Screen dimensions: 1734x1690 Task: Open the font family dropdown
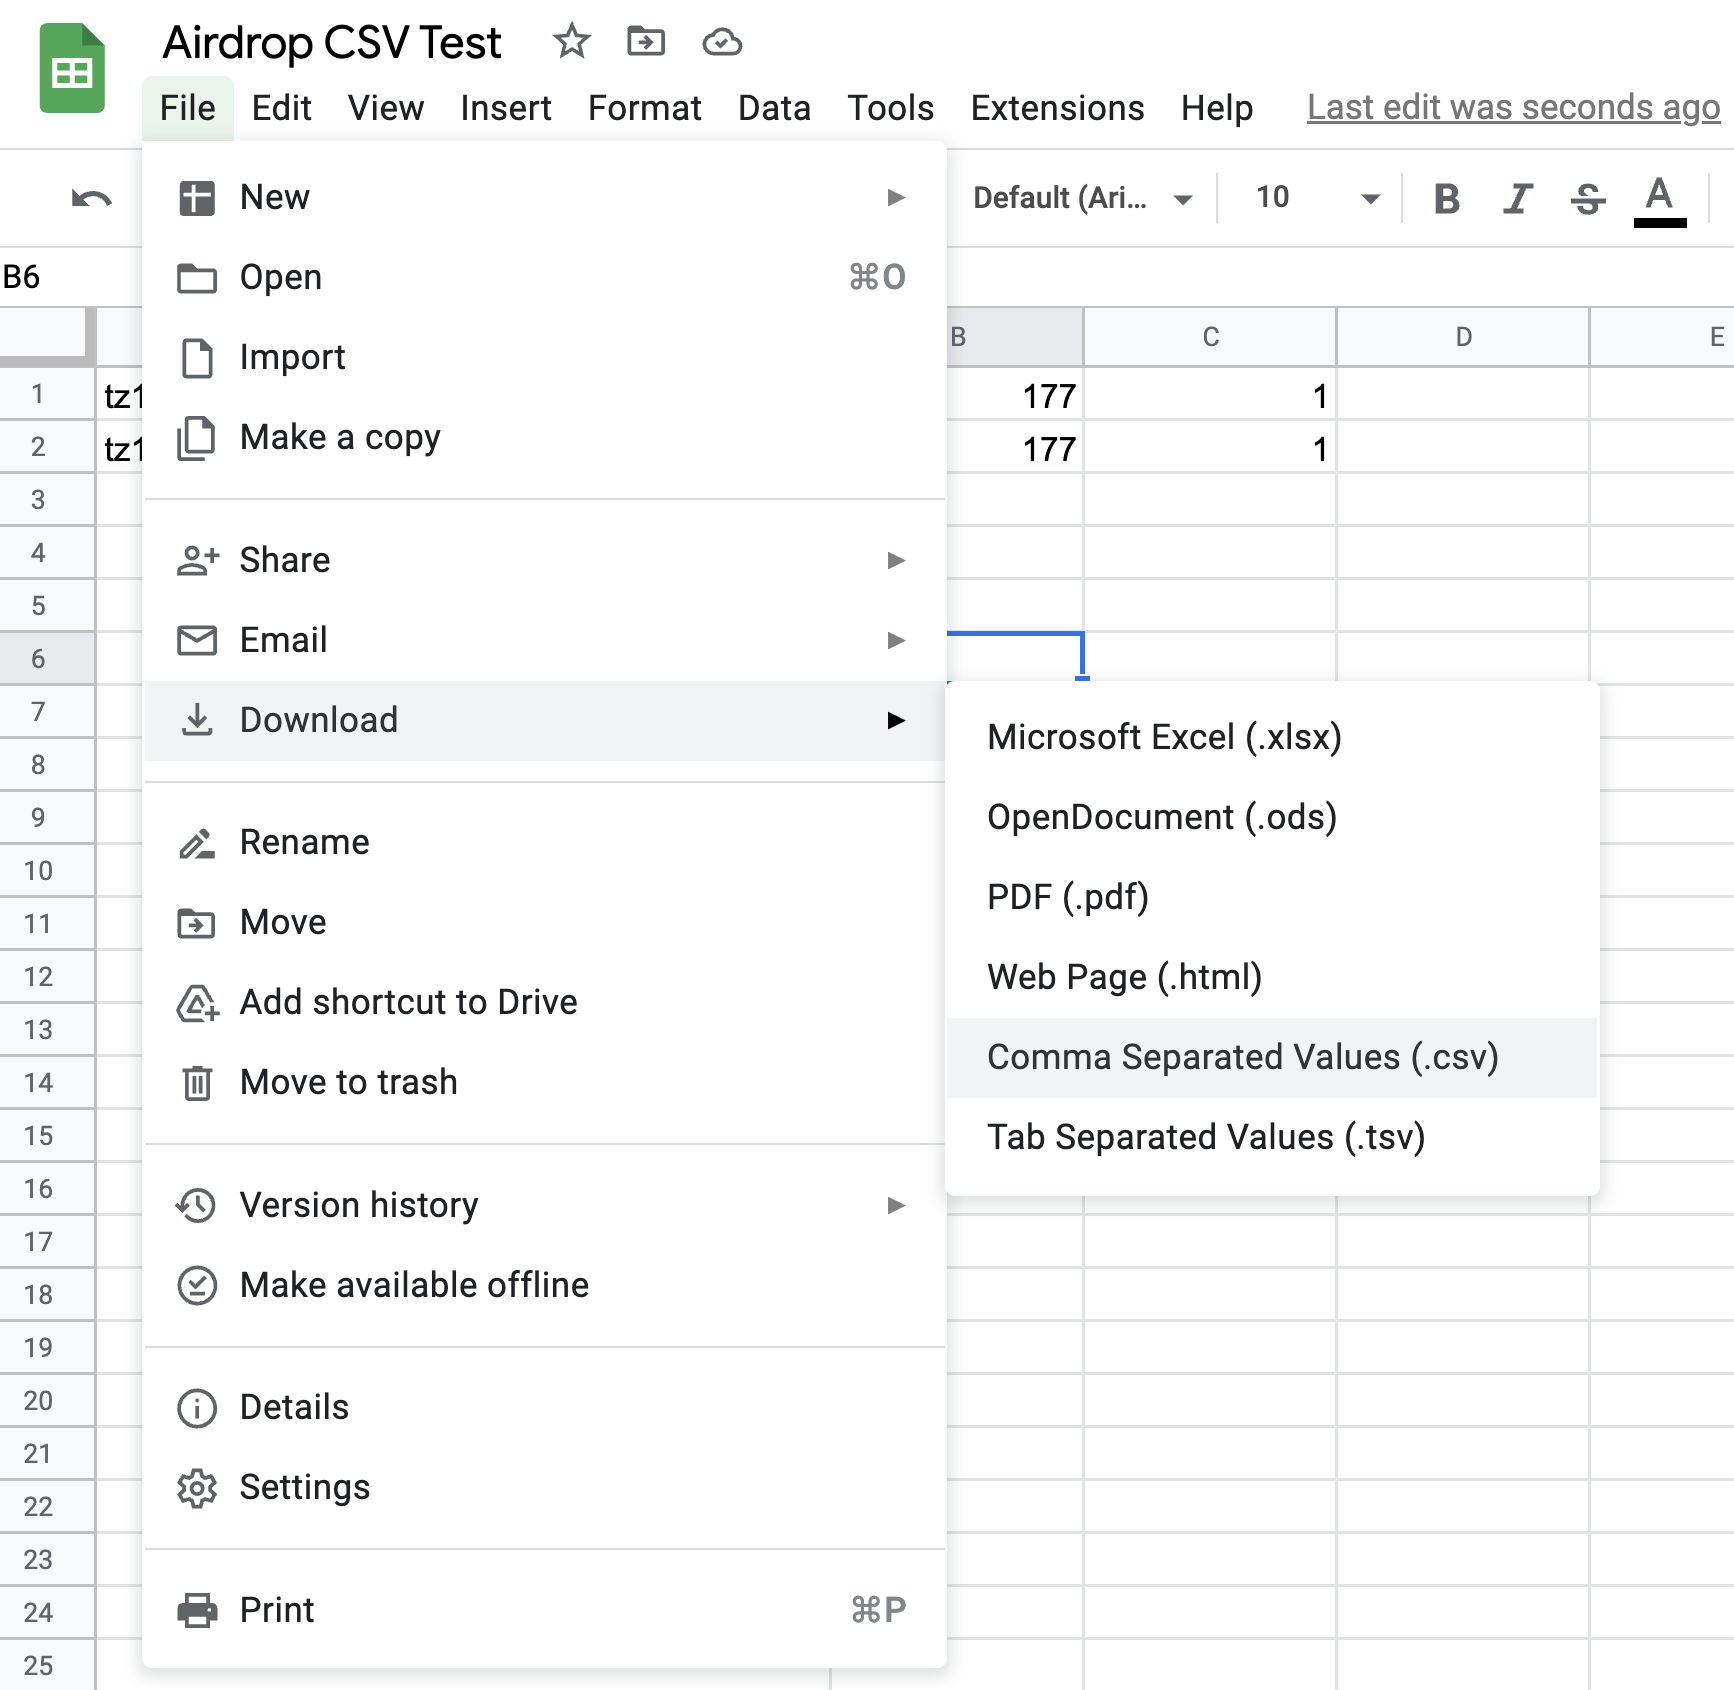(1082, 198)
